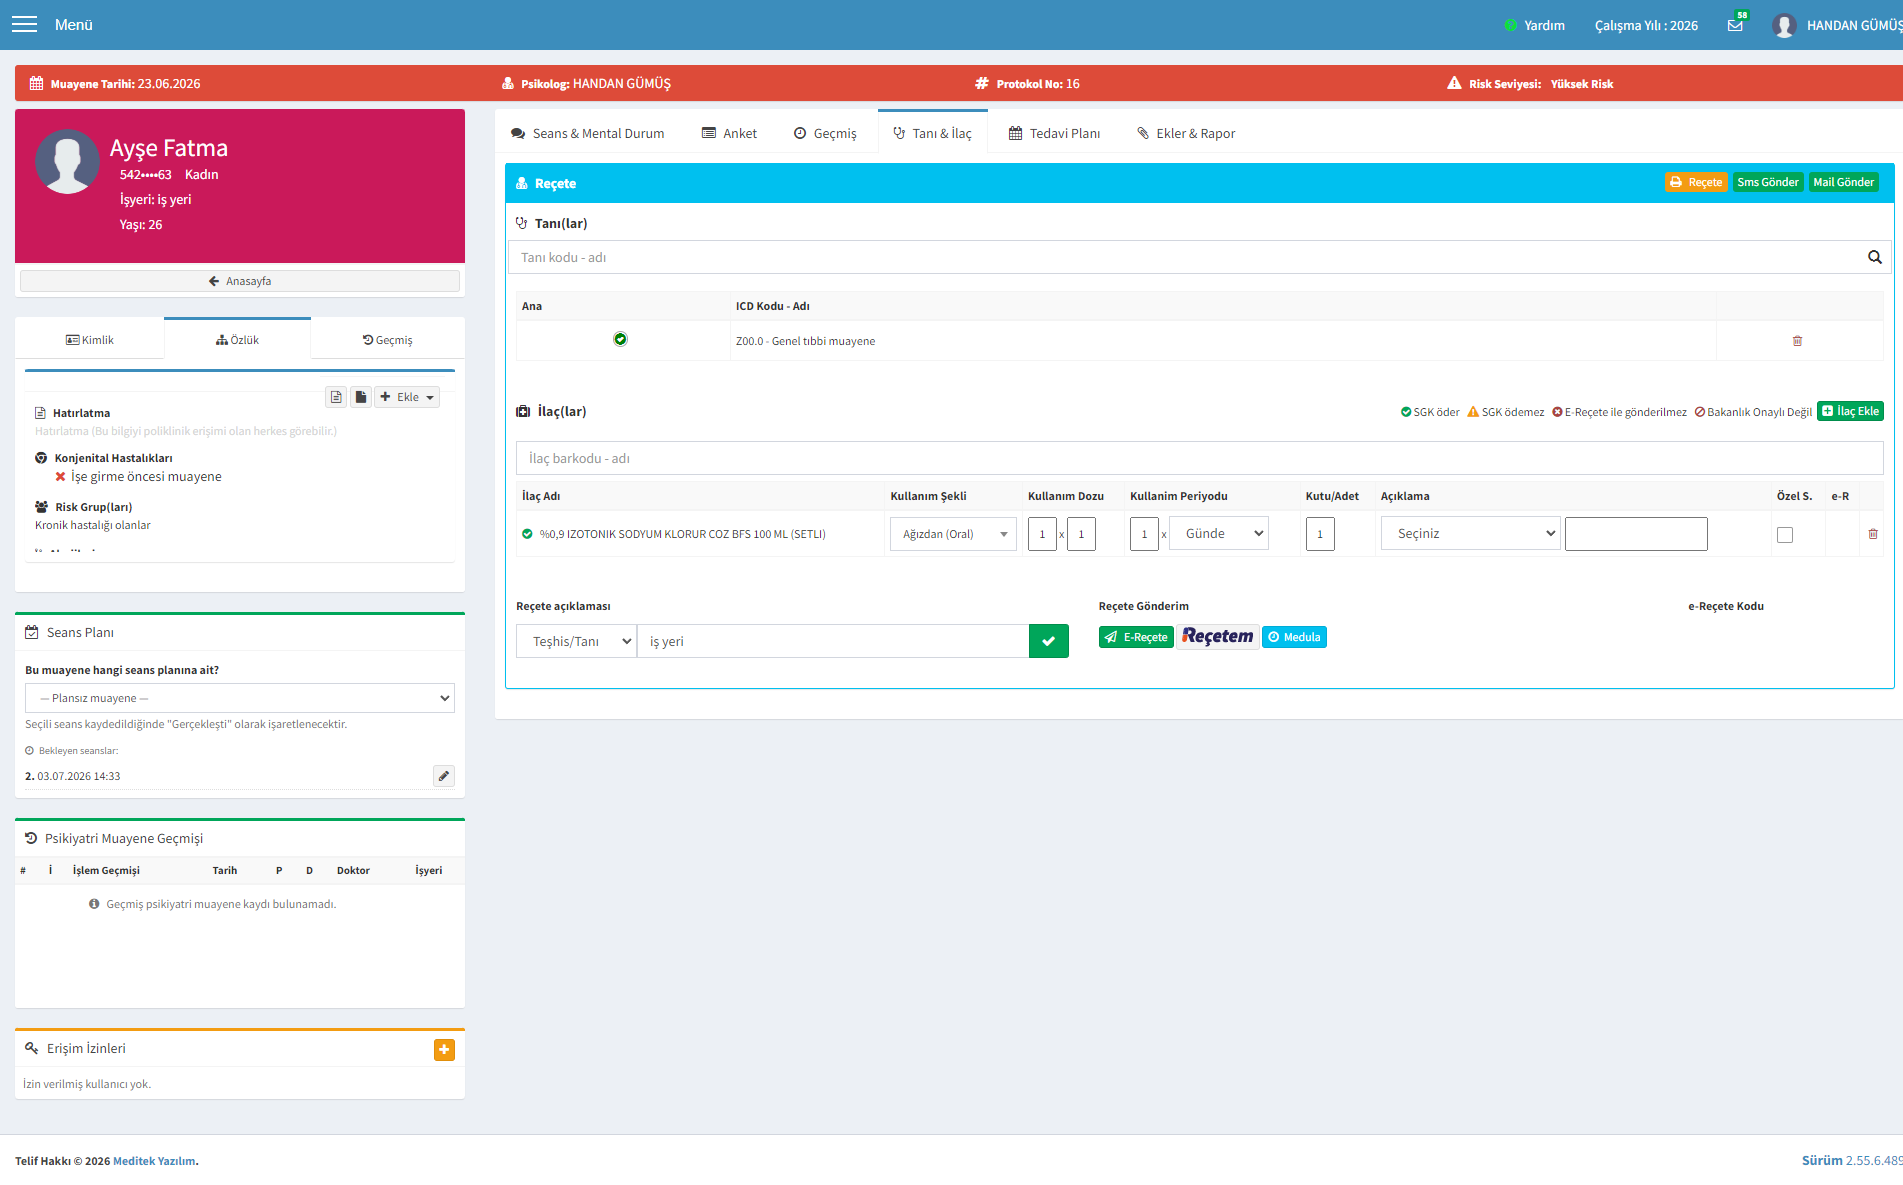Image resolution: width=1903 pixels, height=1185 pixels.
Task: Edit pending session with the pencil icon
Action: pos(444,776)
